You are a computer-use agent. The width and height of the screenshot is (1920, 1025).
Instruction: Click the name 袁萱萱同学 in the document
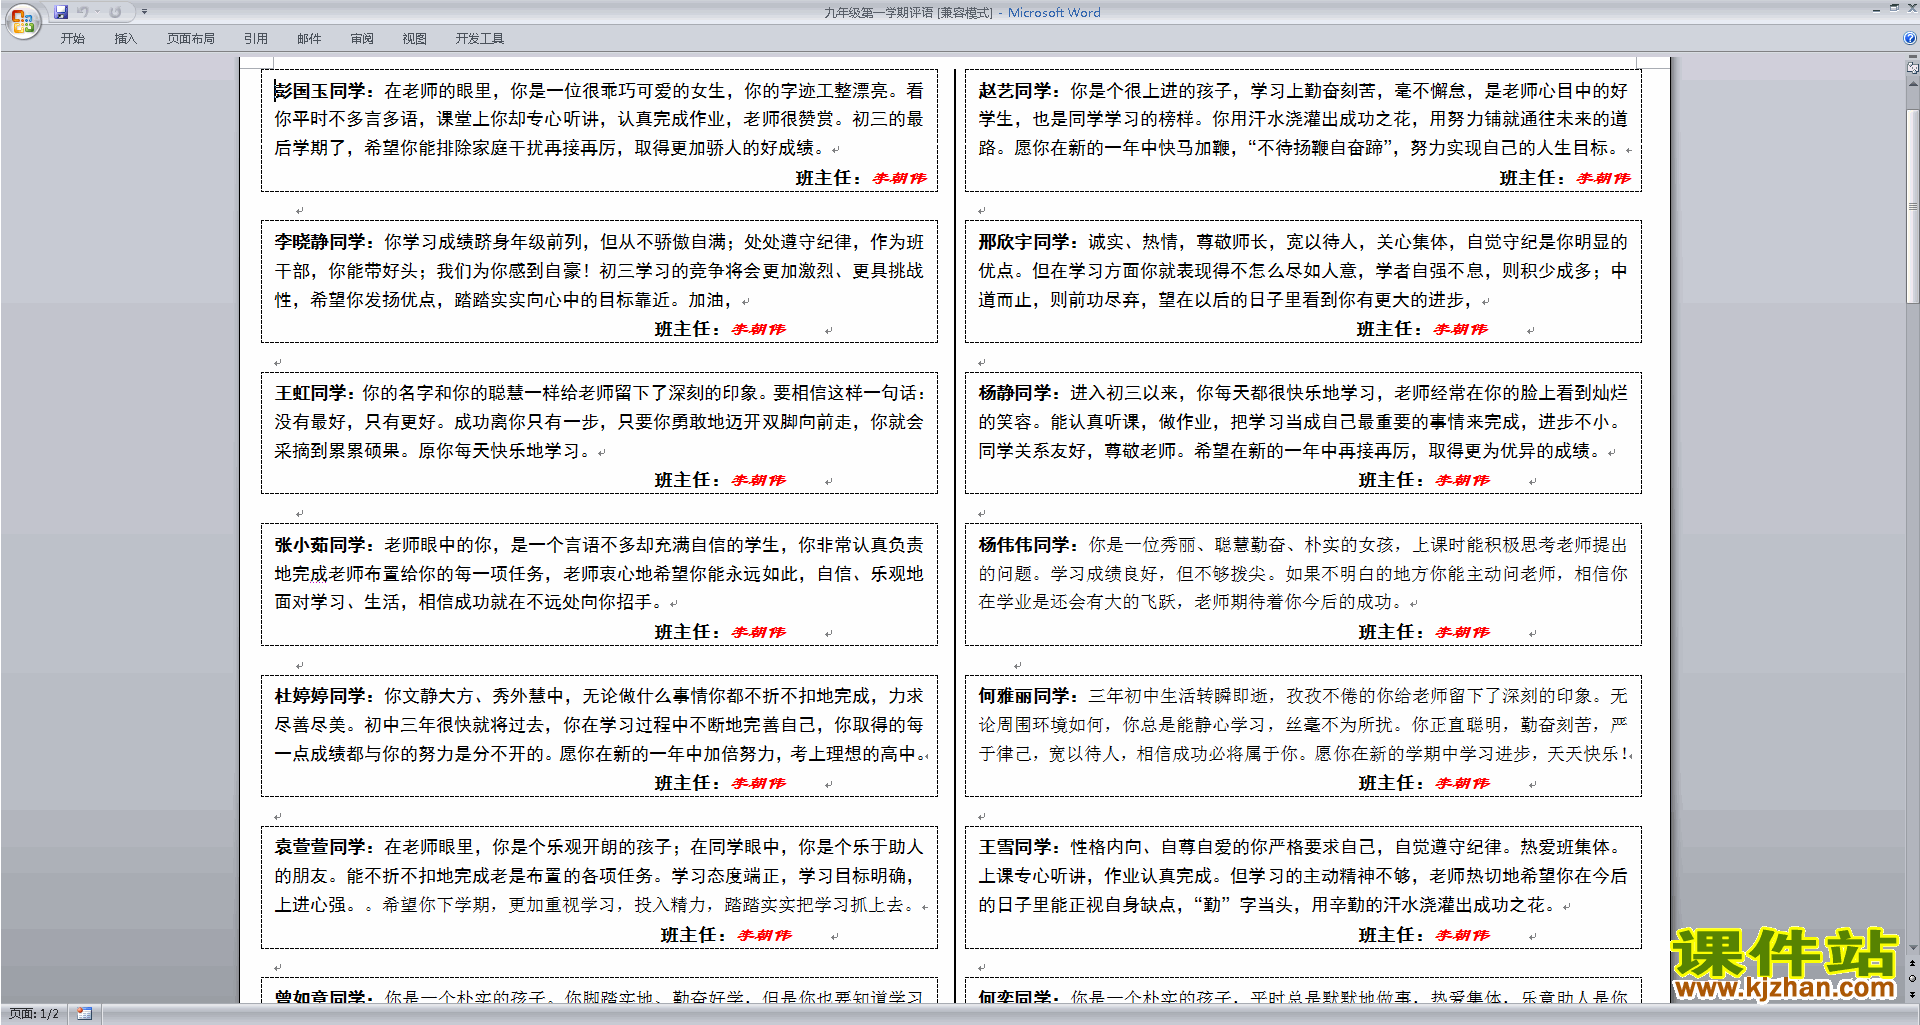pos(320,847)
